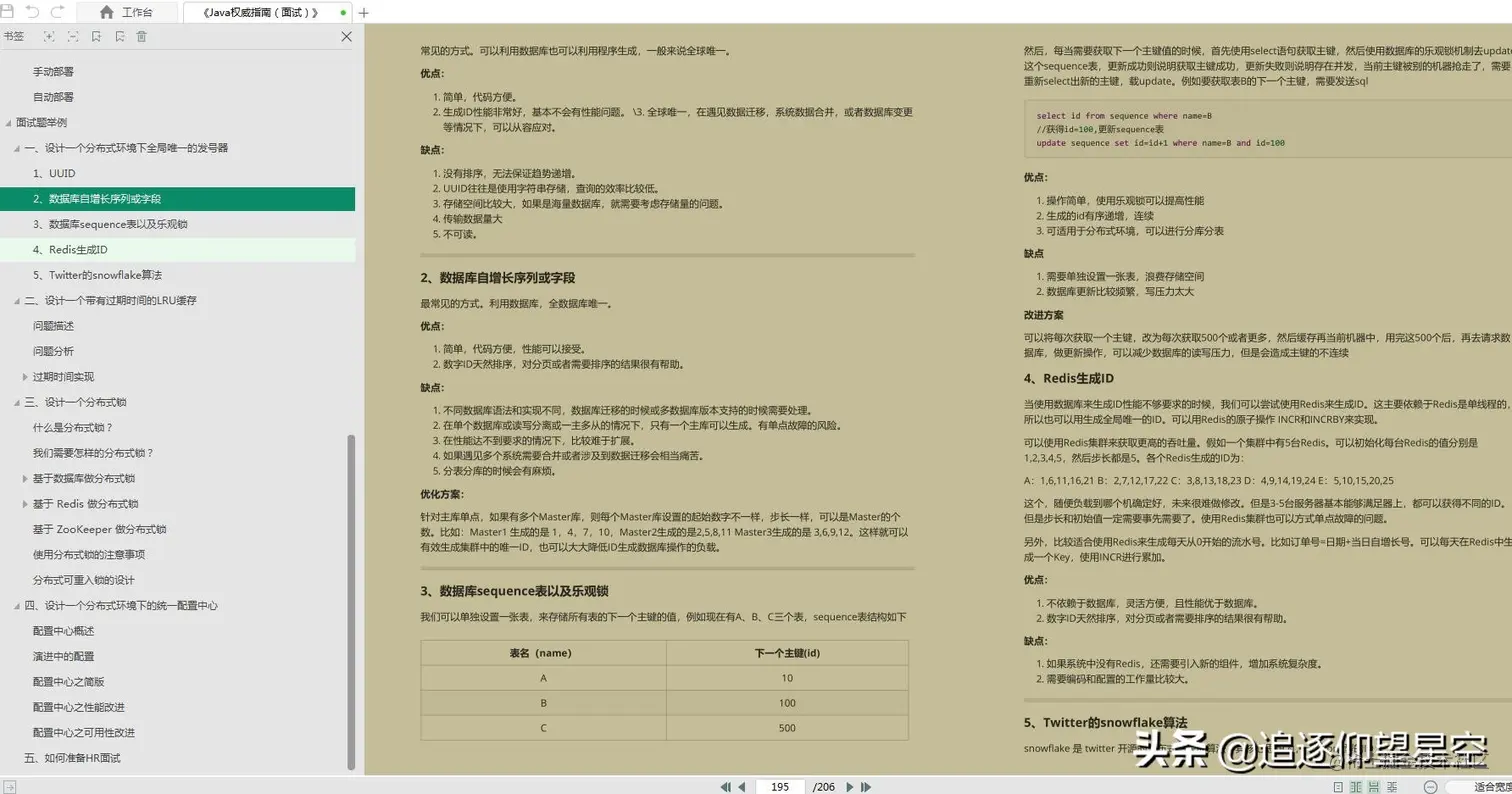Image resolution: width=1512 pixels, height=794 pixels.
Task: Toggle single page view in status bar
Action: [x=1339, y=786]
